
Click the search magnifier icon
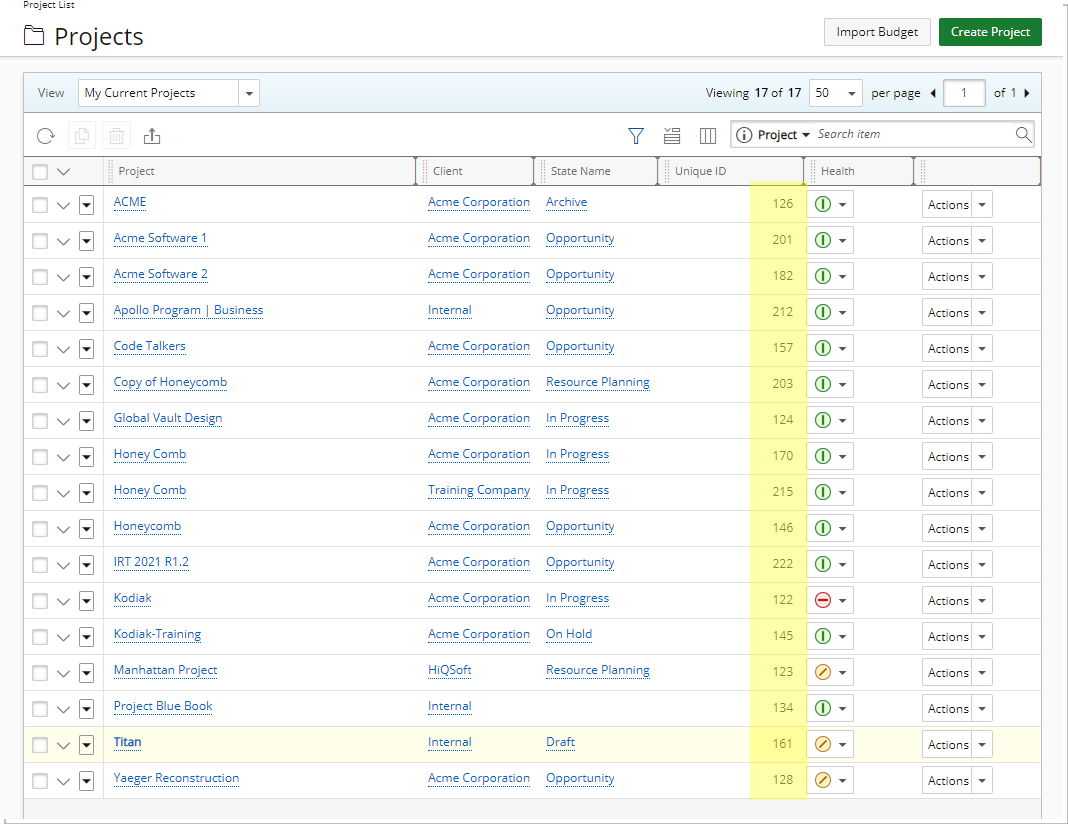click(1023, 134)
